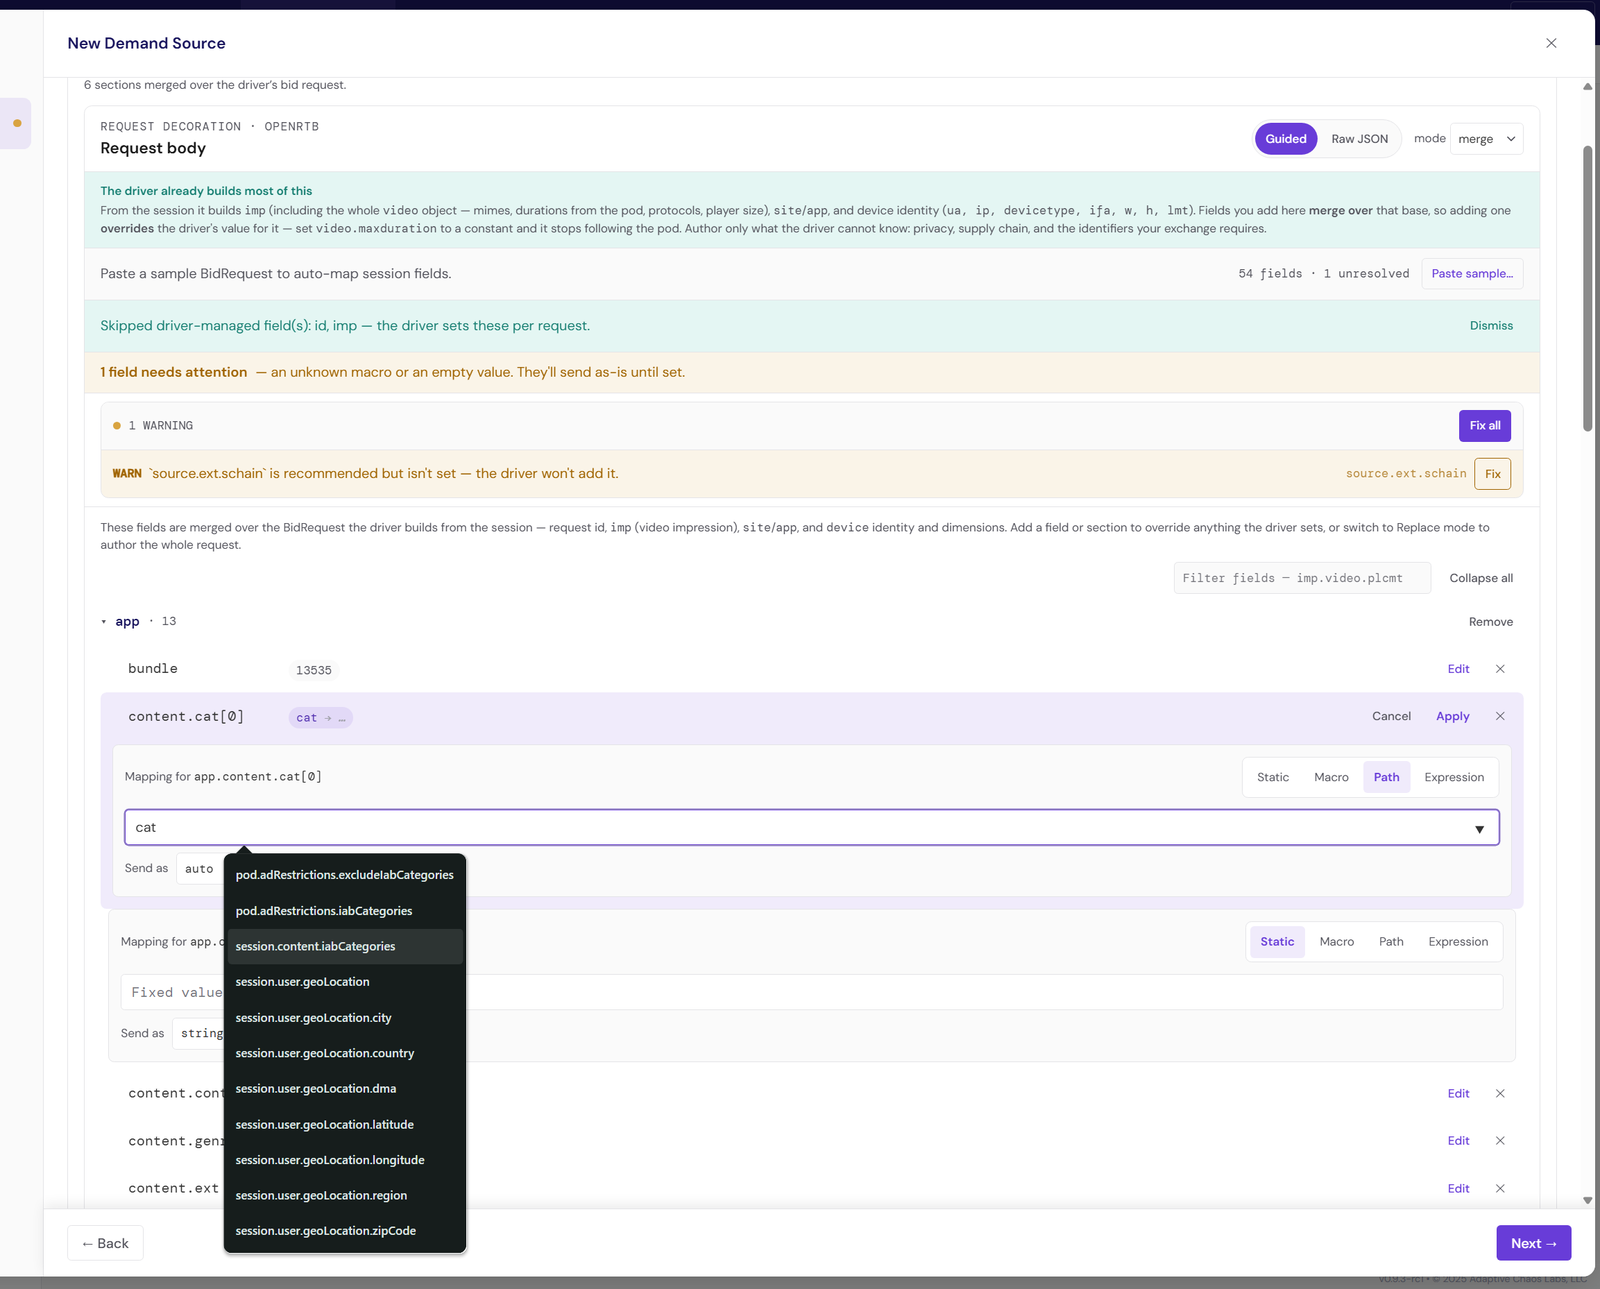Select Path tab in lower mapping panel

(x=1391, y=942)
